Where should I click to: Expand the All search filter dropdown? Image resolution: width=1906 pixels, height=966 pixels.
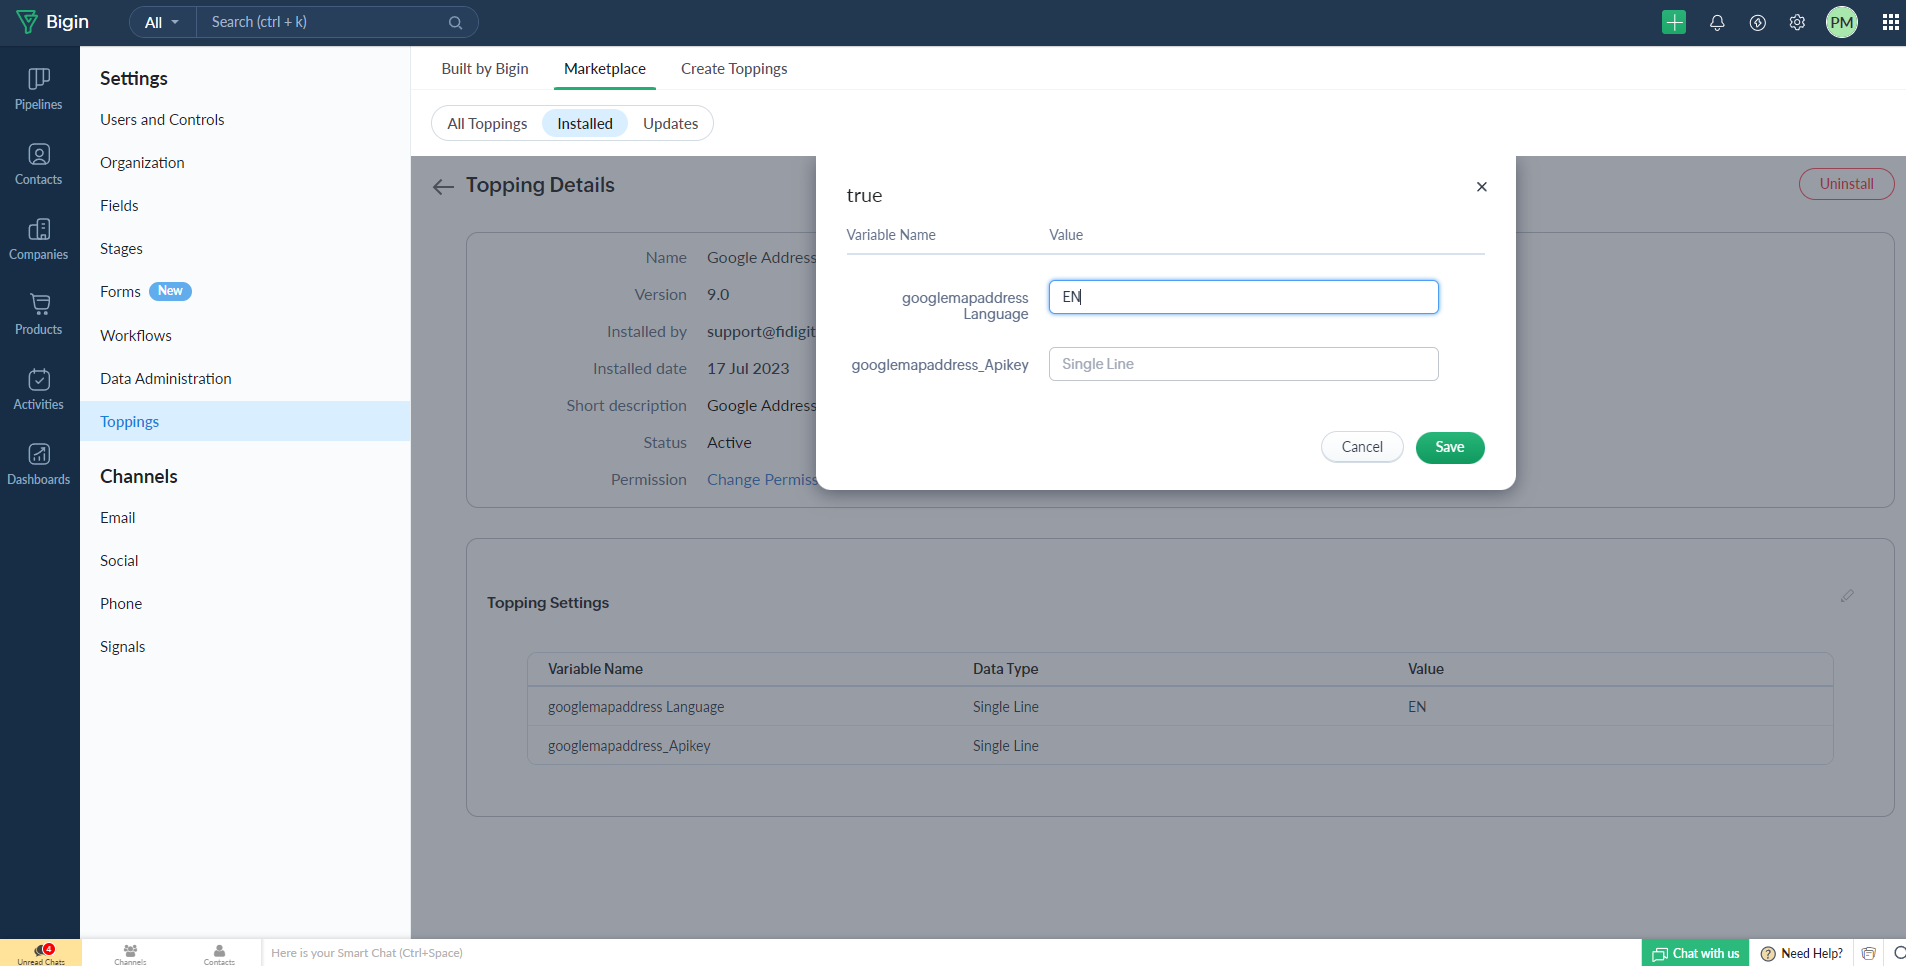(x=162, y=22)
